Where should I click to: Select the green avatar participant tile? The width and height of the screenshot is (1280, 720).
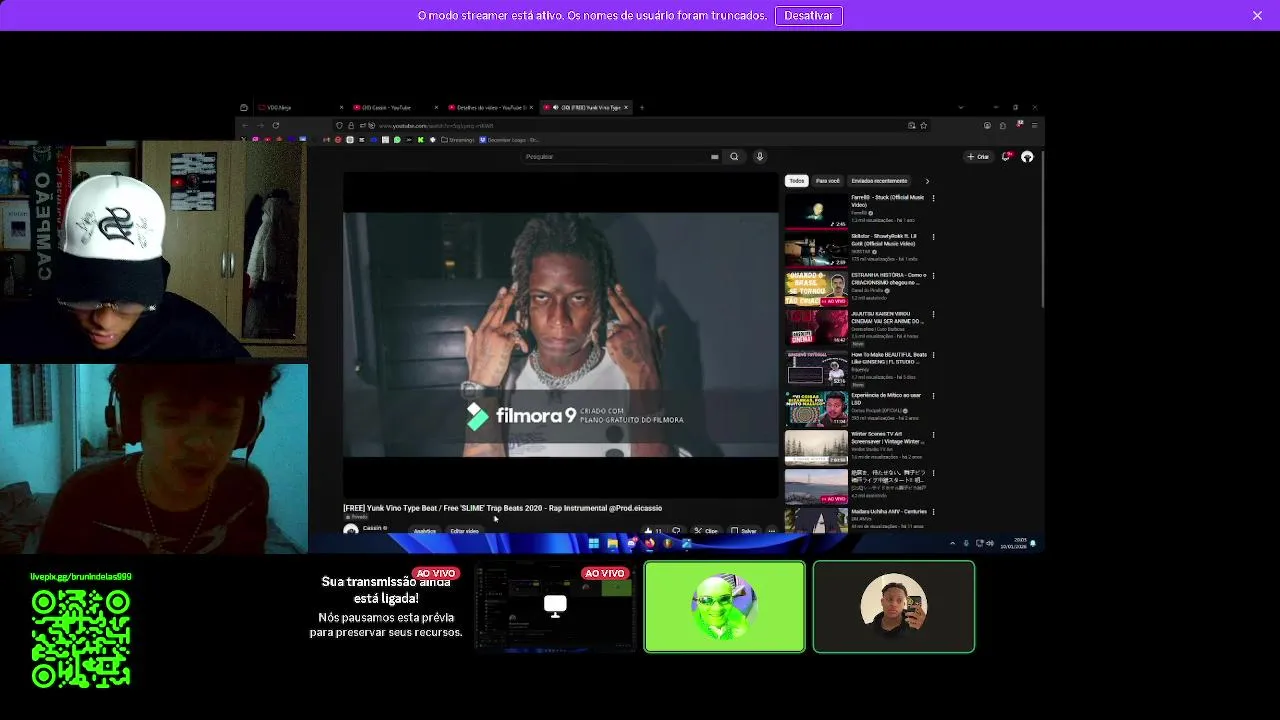click(x=725, y=607)
